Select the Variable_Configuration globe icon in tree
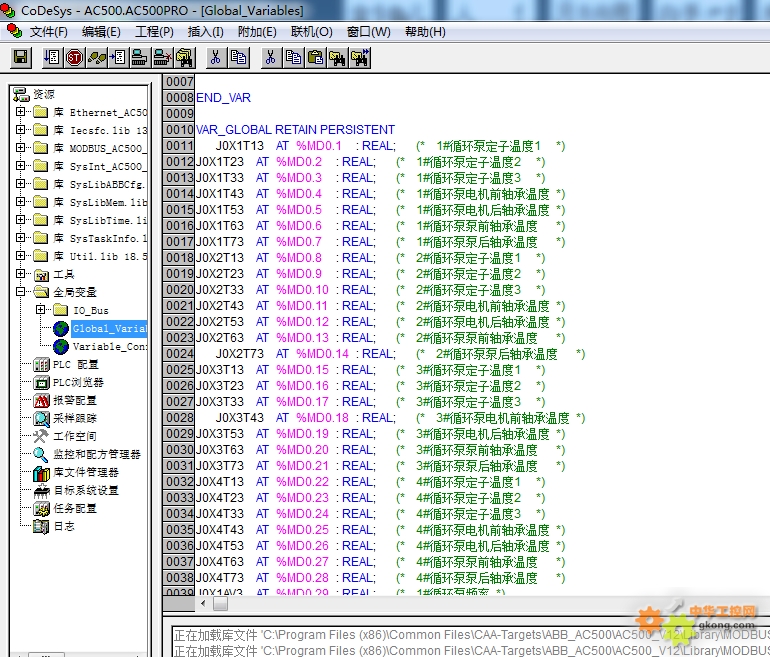This screenshot has width=770, height=657. [60, 347]
